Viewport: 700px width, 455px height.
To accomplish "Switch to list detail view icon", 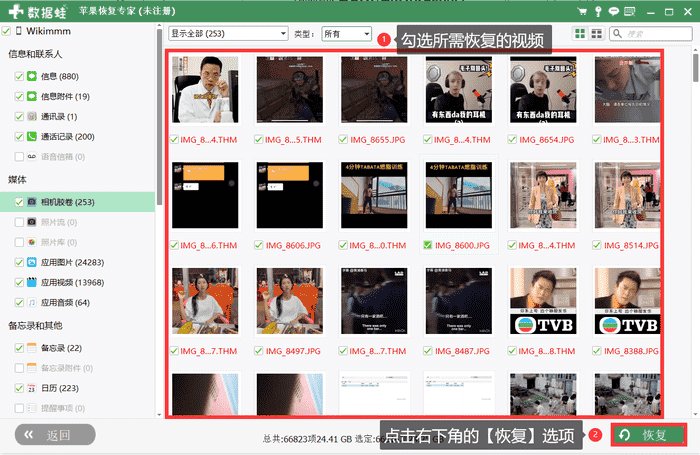I will coord(596,33).
